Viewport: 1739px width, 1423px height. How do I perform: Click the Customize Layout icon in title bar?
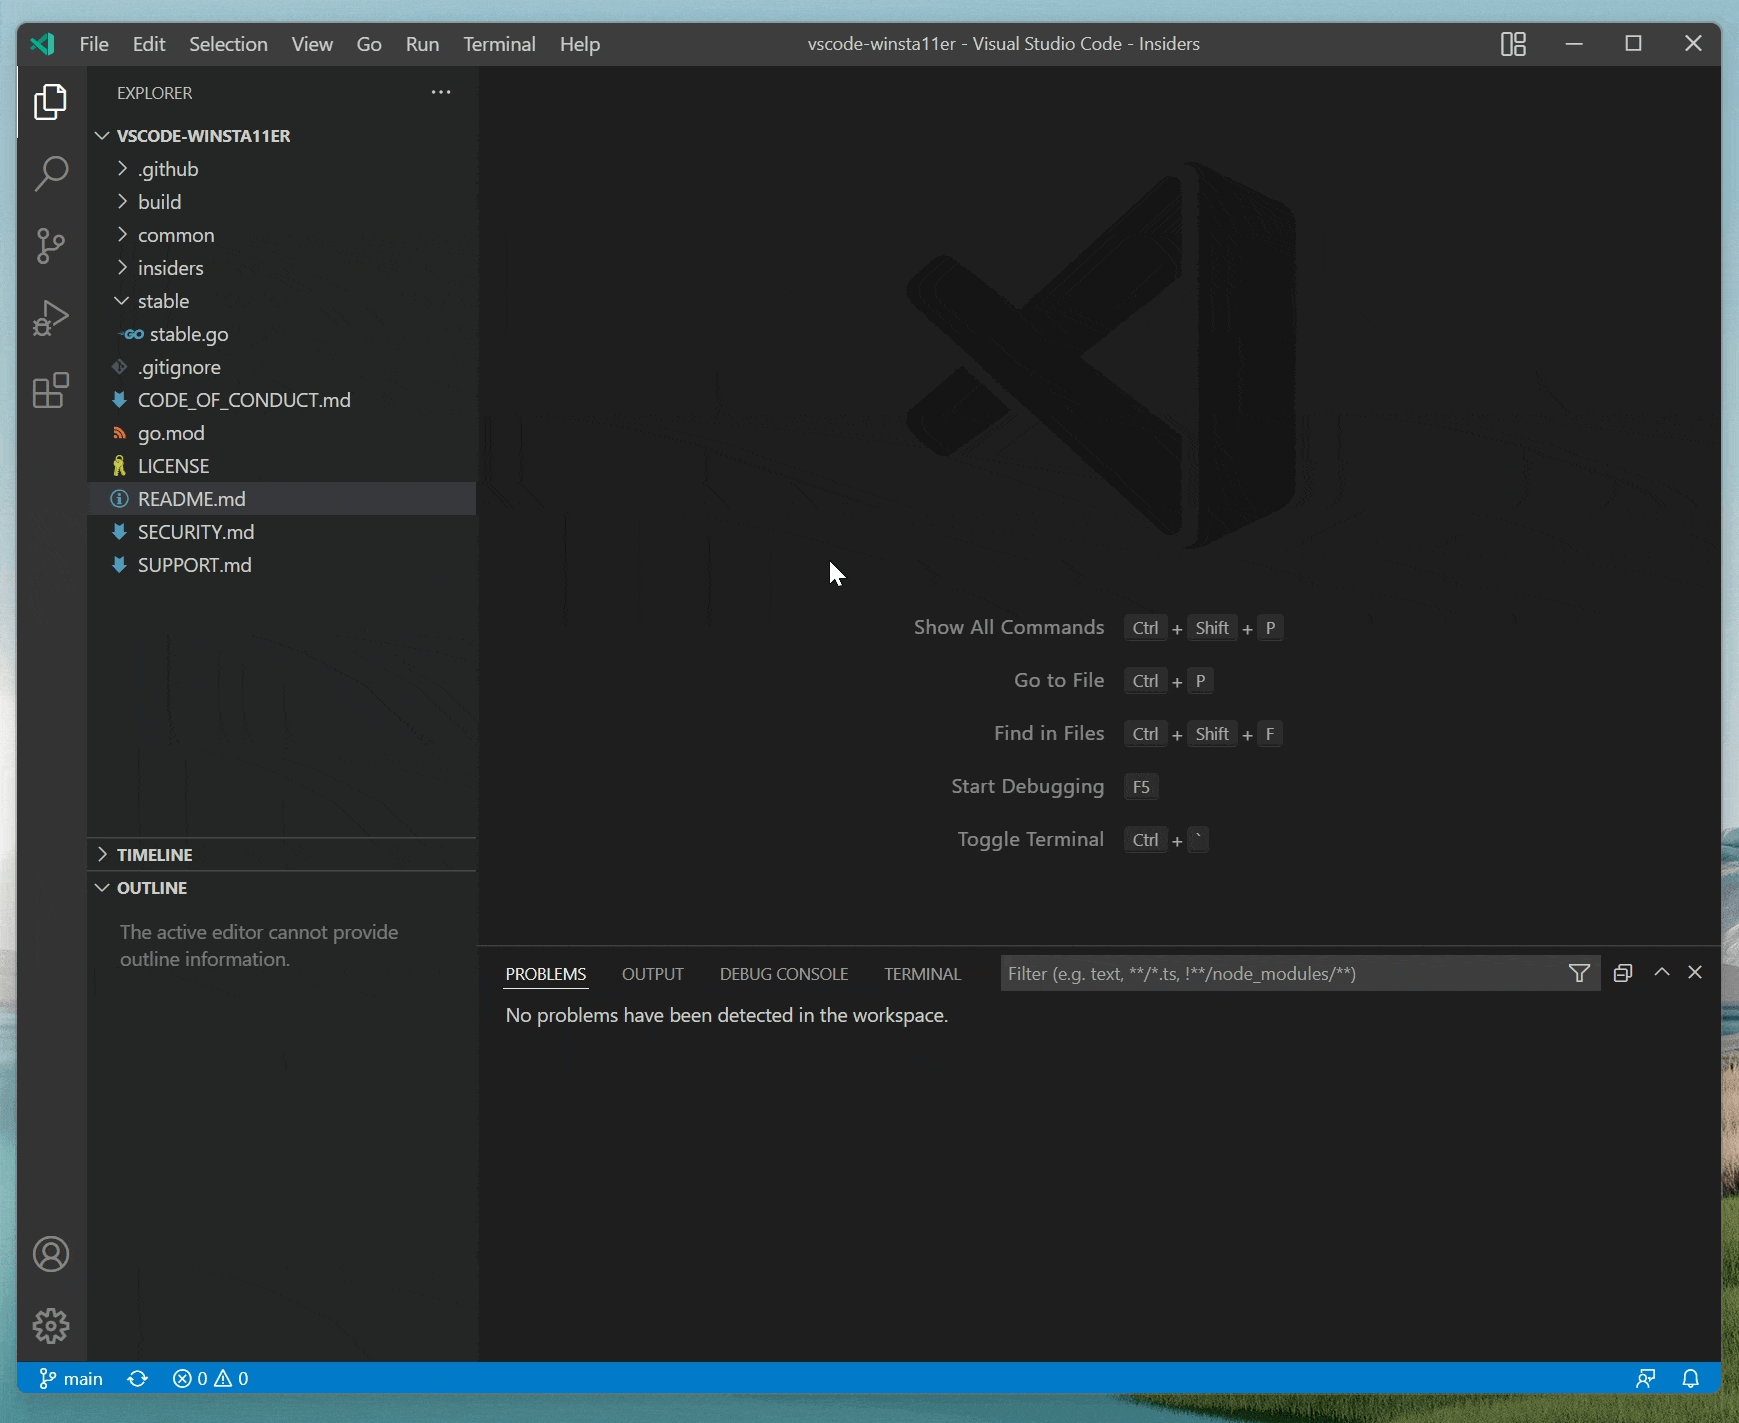coord(1513,44)
